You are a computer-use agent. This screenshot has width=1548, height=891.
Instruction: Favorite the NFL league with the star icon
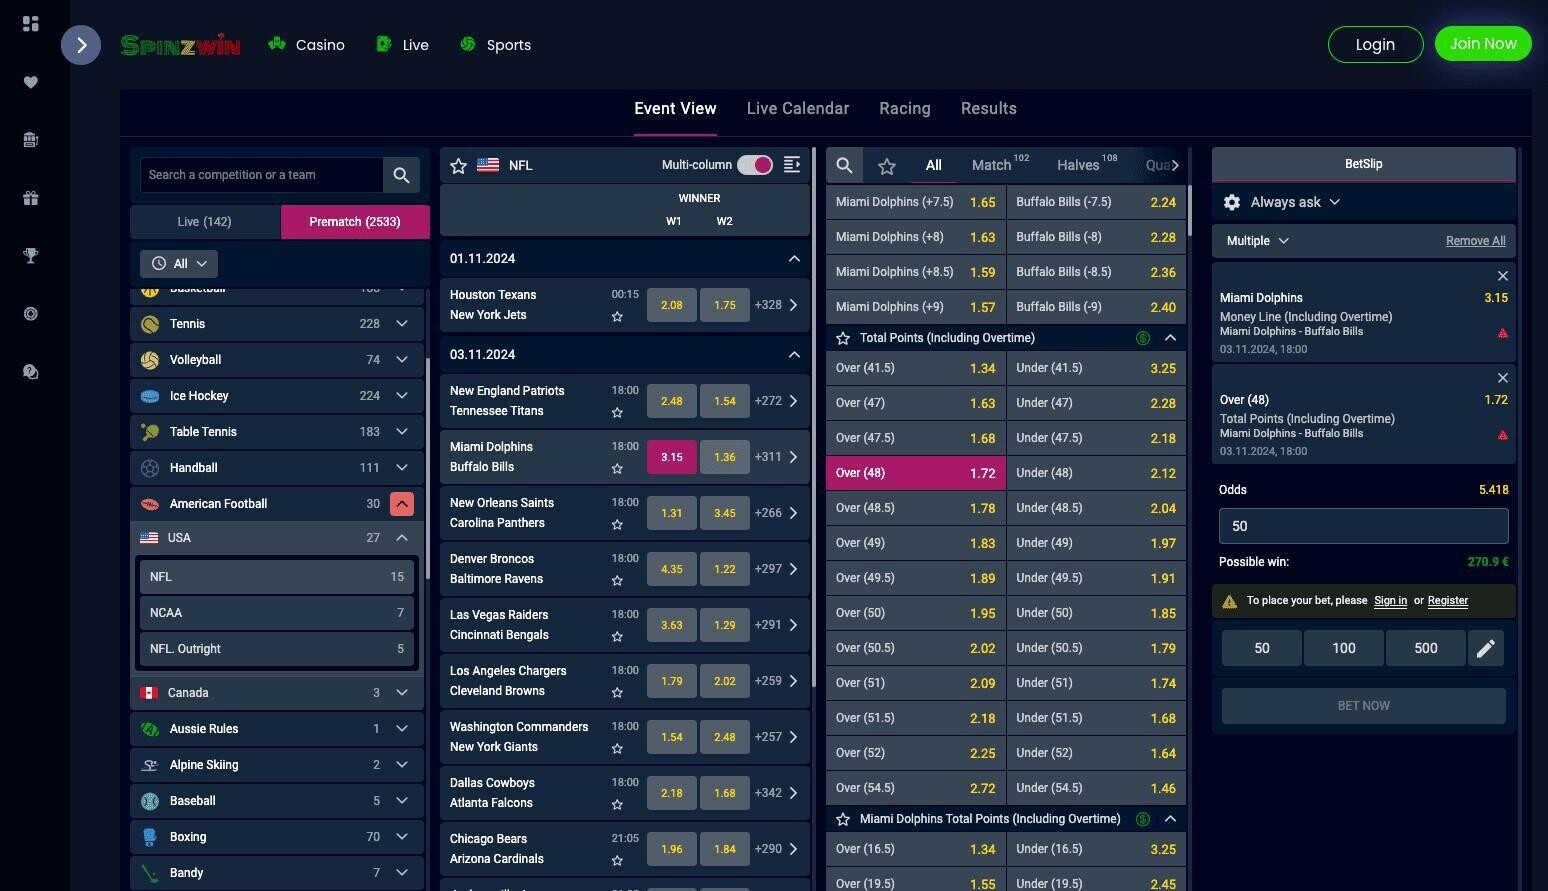(459, 166)
